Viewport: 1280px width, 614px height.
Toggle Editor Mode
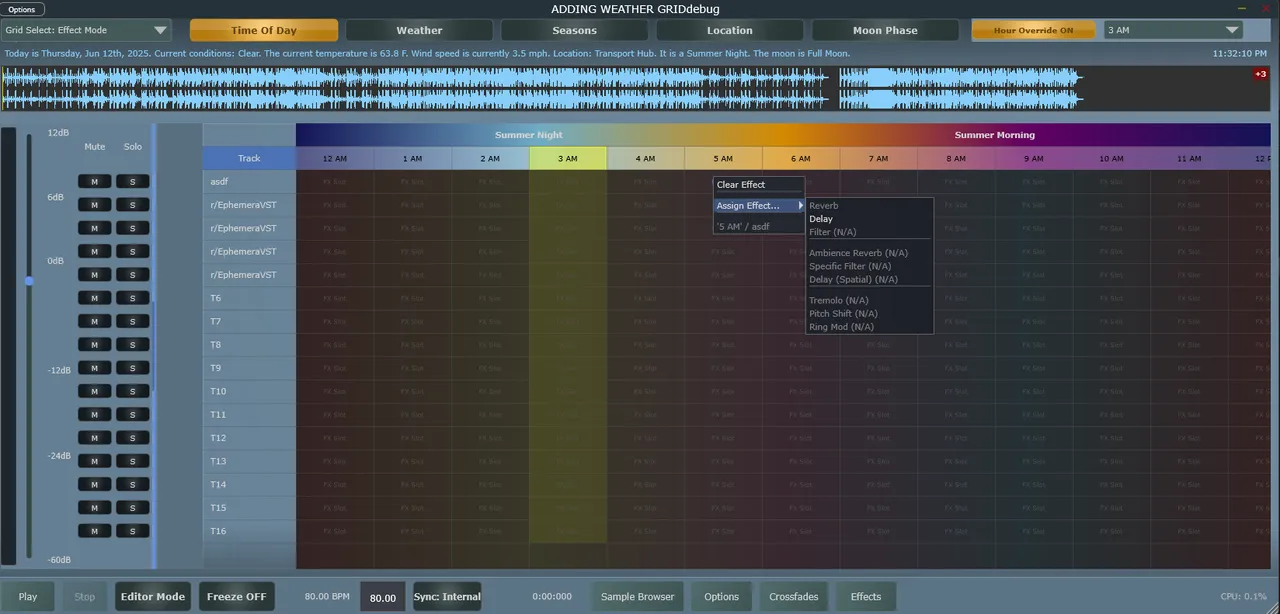(x=152, y=596)
